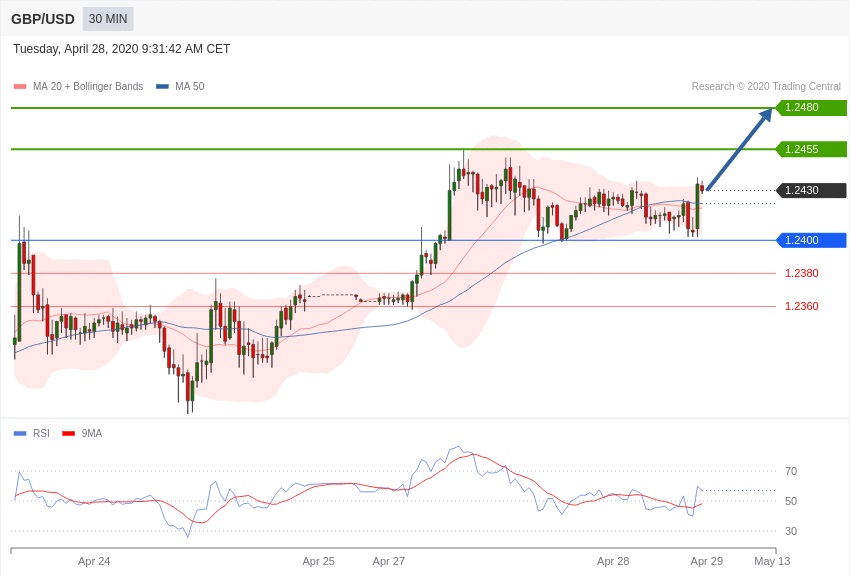Click the GBP/USD pair title
850x576 pixels.
(43, 20)
